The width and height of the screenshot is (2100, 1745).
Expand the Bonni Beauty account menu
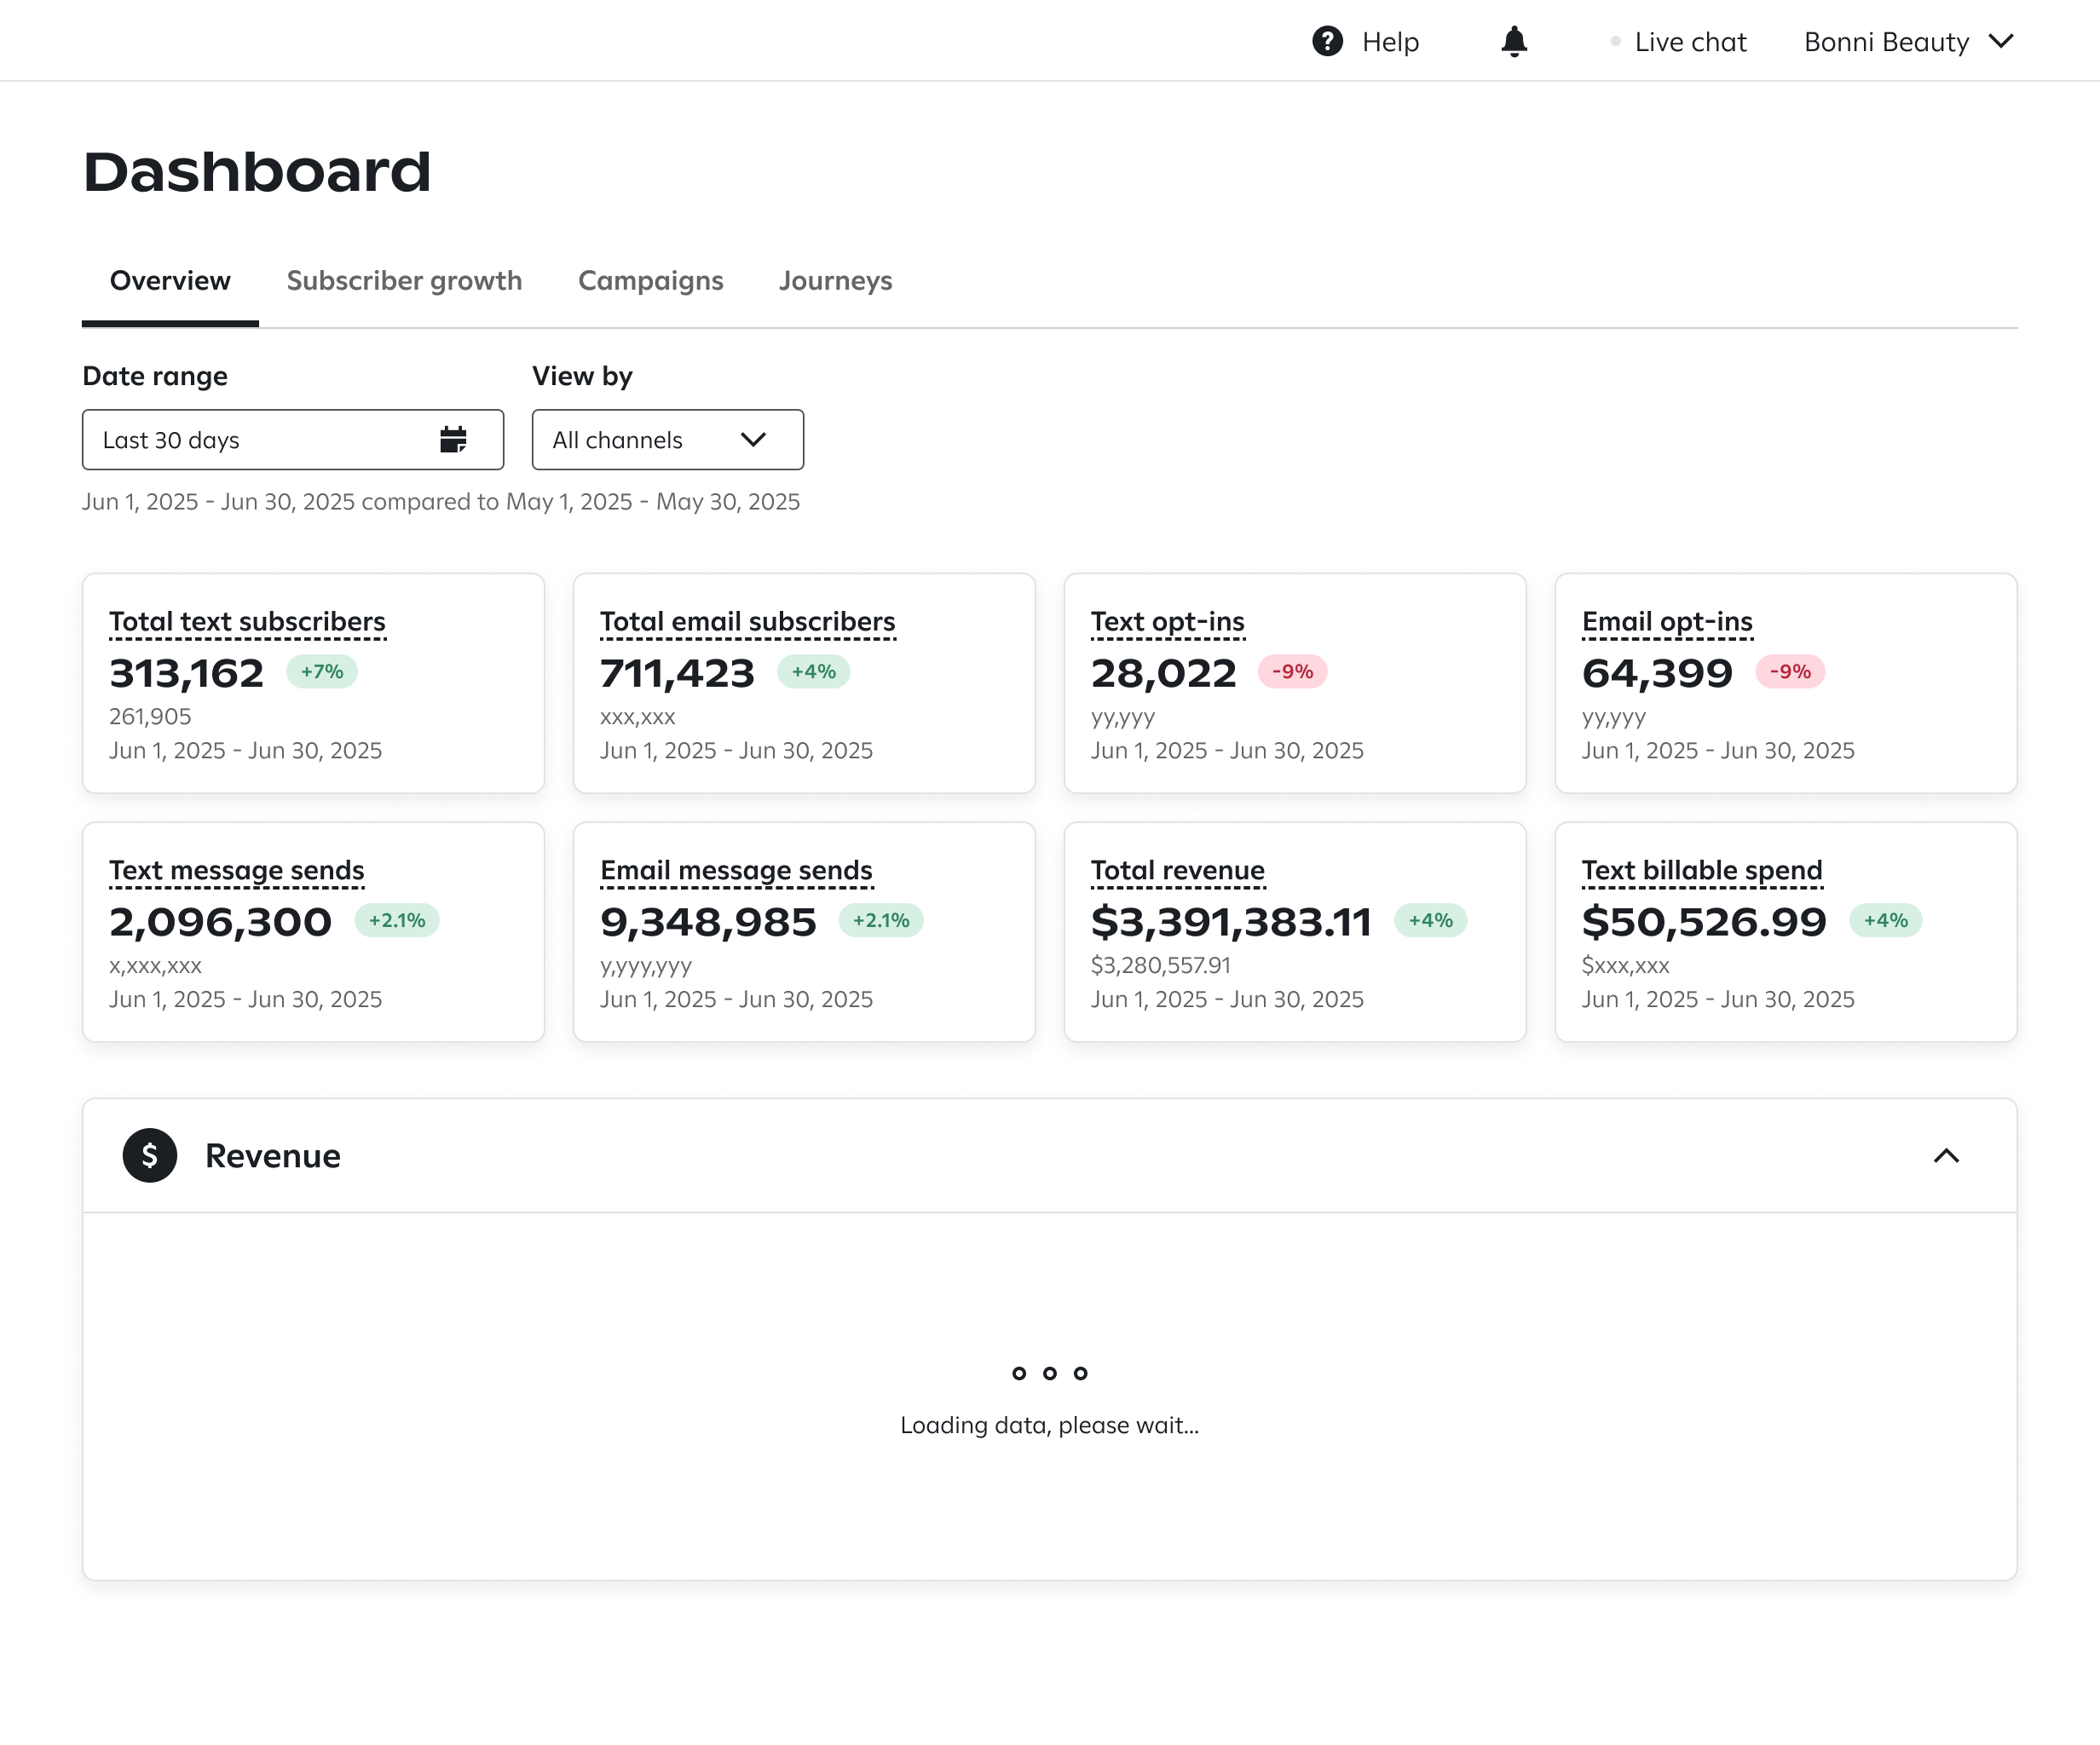[x=1908, y=41]
